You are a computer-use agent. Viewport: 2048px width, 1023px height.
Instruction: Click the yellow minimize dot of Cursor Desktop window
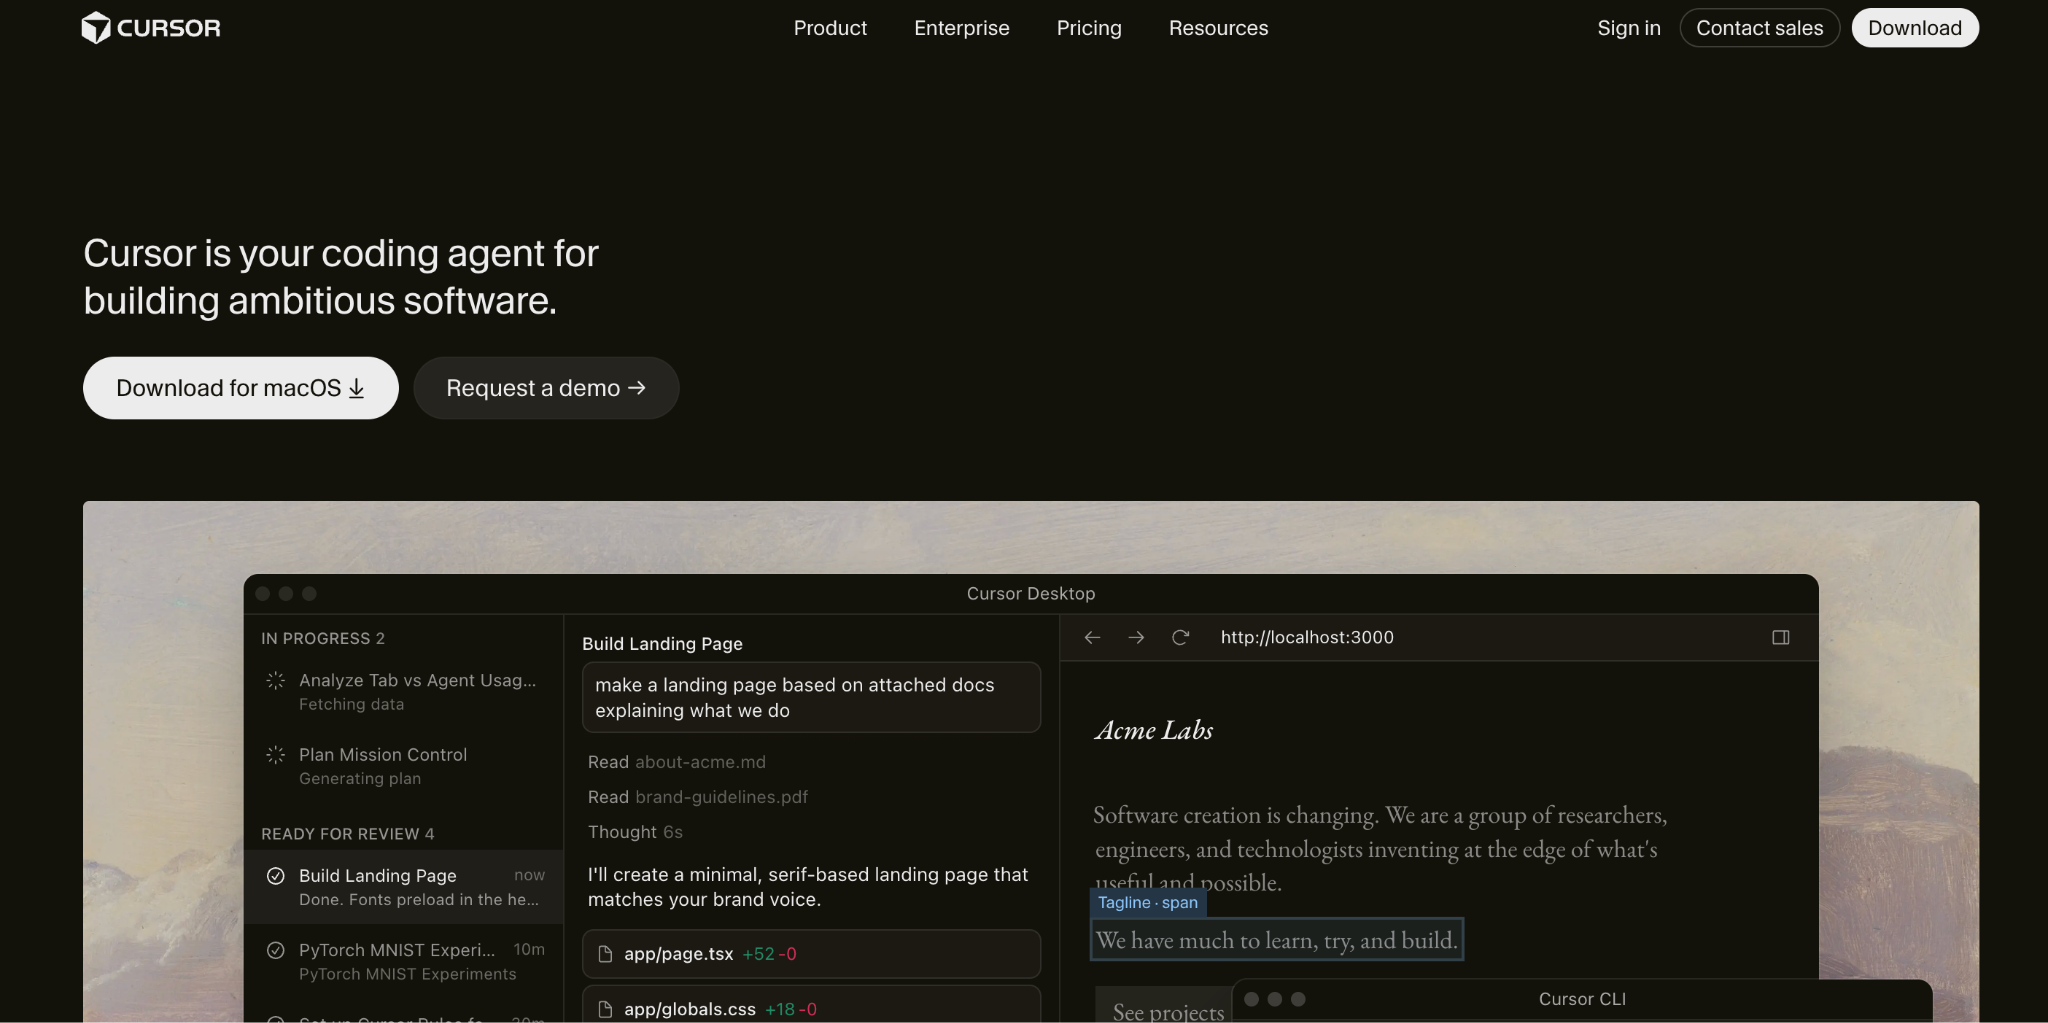[286, 594]
